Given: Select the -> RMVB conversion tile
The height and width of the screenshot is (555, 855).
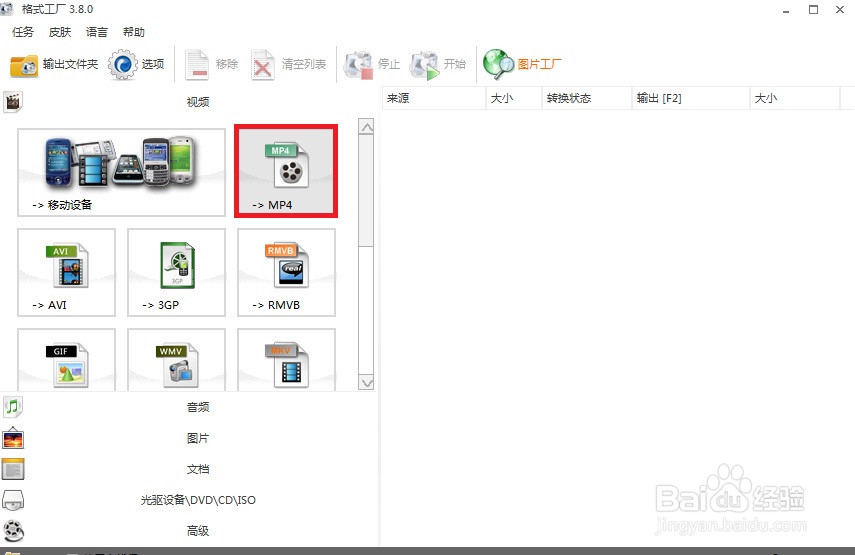Looking at the screenshot, I should (x=286, y=273).
